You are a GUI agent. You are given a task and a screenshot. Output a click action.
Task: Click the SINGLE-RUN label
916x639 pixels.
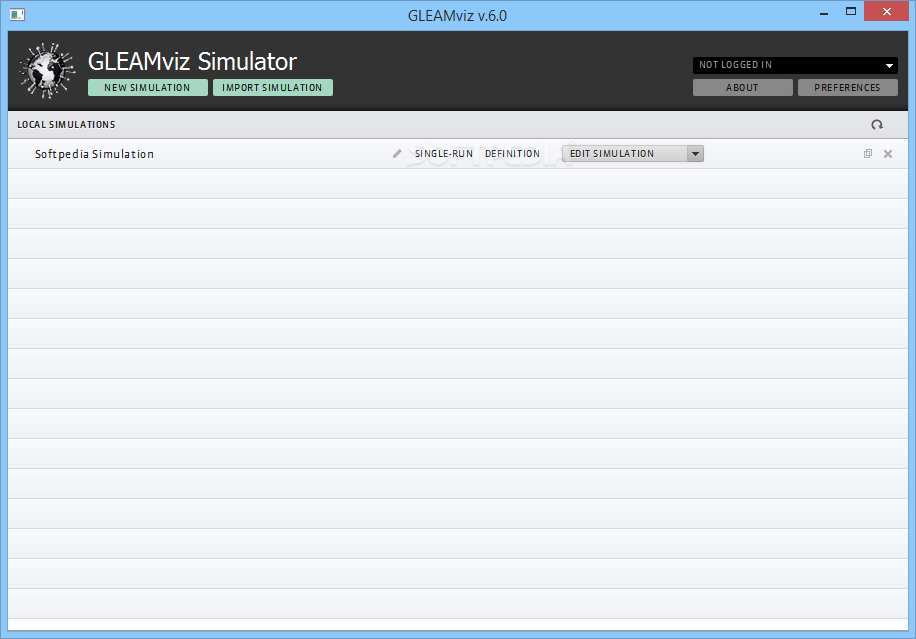coord(443,154)
